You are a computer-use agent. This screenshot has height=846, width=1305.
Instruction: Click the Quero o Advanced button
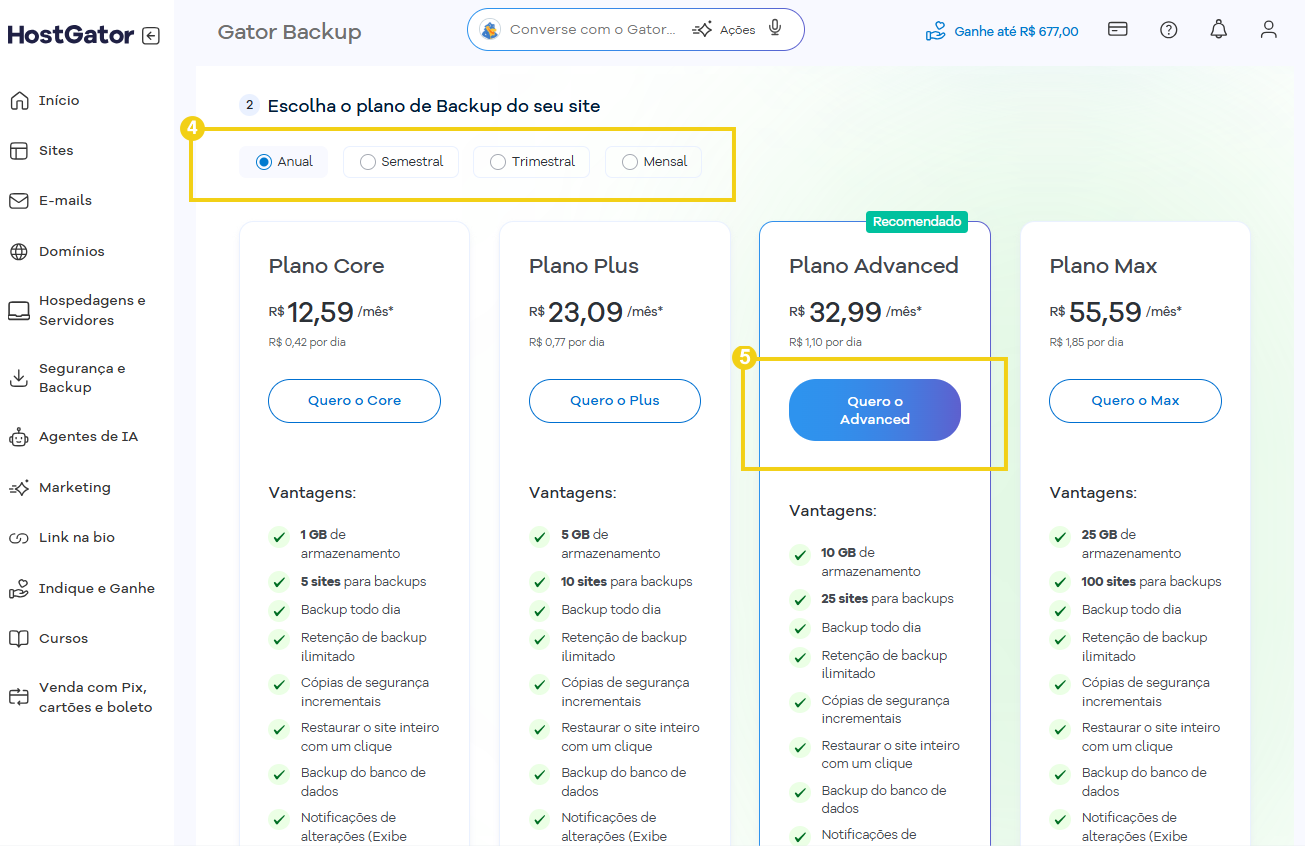pyautogui.click(x=875, y=410)
